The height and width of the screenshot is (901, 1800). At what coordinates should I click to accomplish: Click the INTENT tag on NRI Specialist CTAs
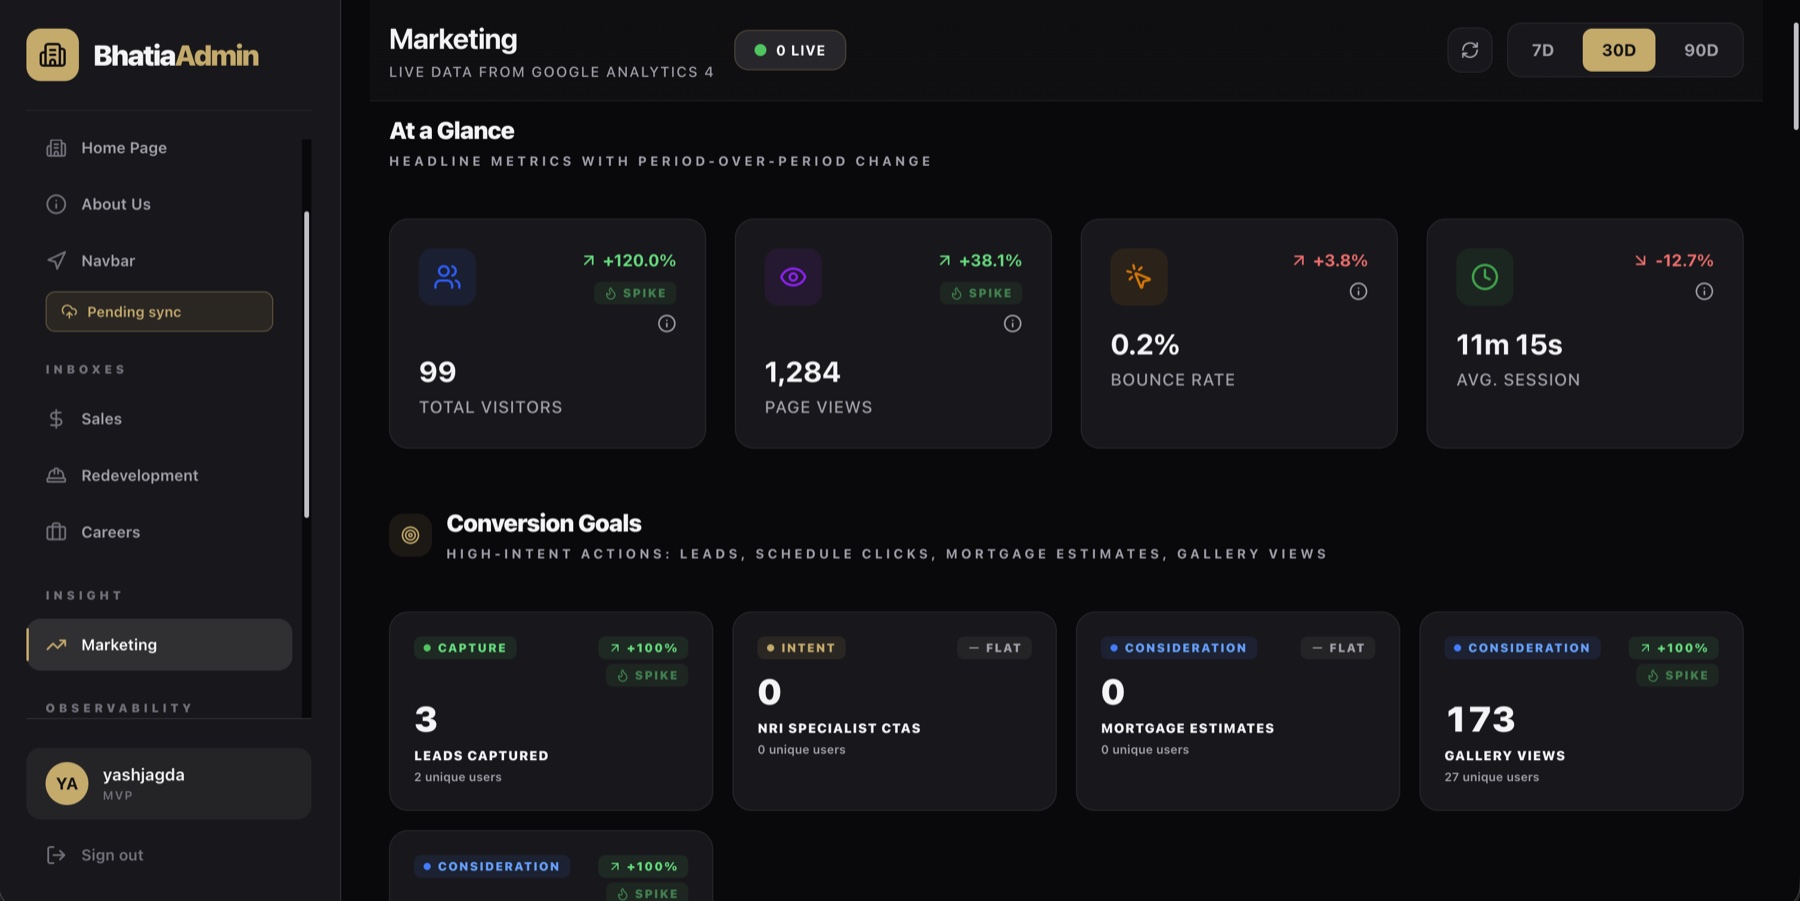pyautogui.click(x=801, y=648)
